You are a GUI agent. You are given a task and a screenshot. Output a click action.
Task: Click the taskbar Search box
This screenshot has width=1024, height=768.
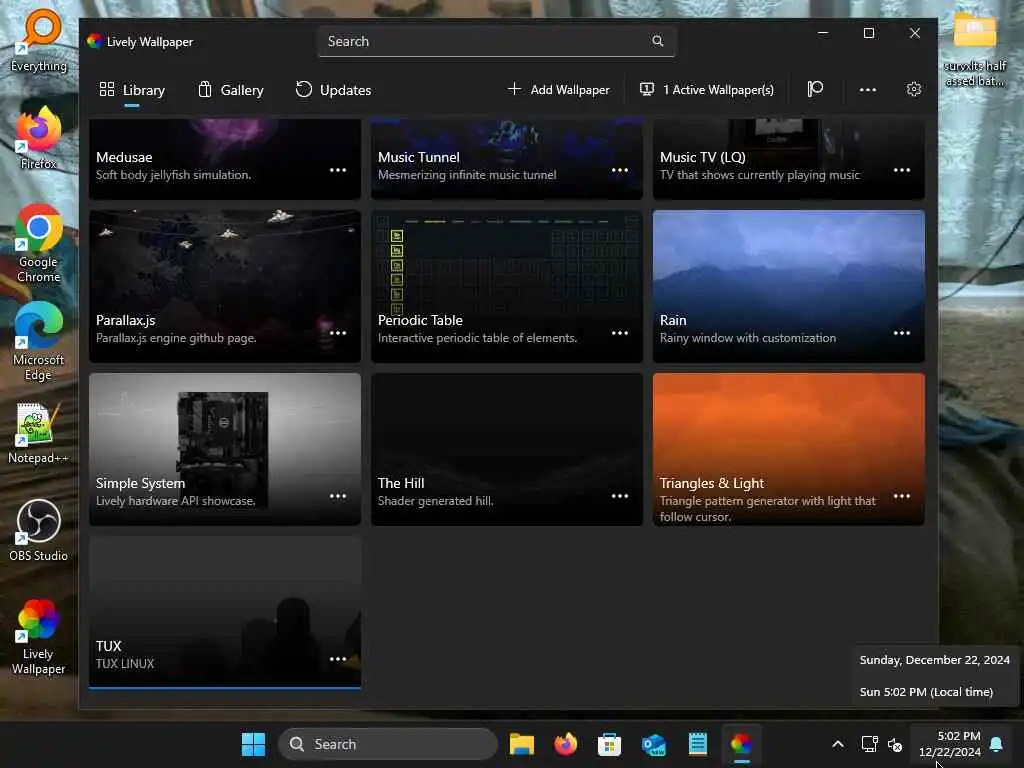tap(388, 744)
